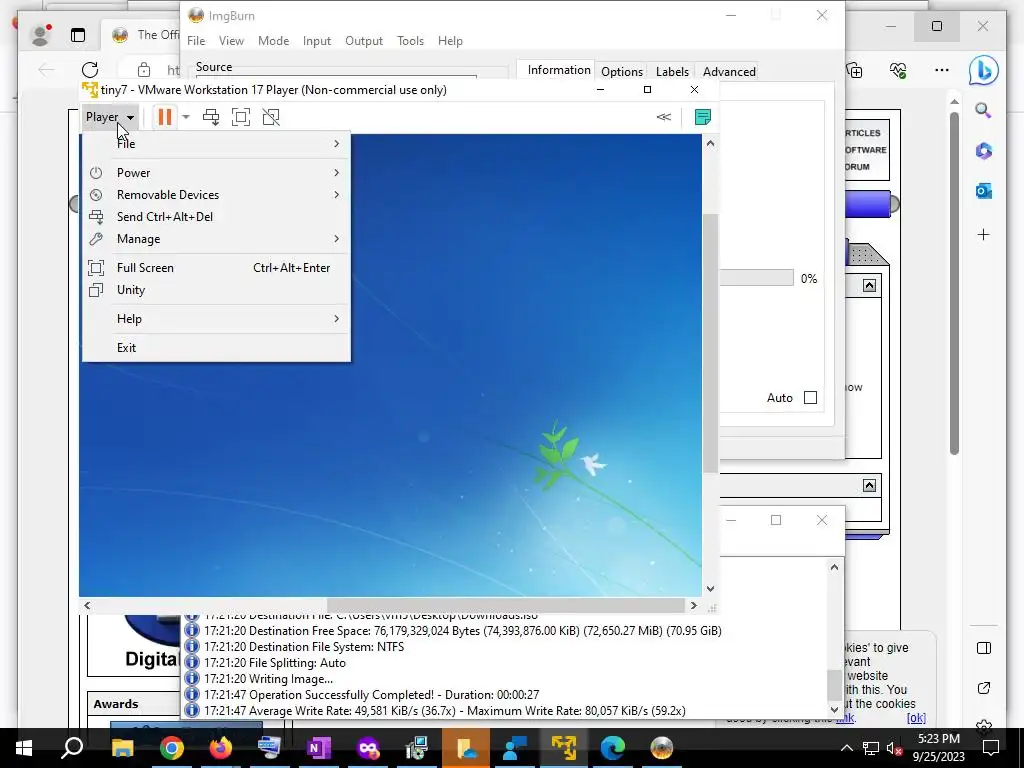Screen dimensions: 1024x768
Task: Open ImgBurn Output menu
Action: point(364,40)
